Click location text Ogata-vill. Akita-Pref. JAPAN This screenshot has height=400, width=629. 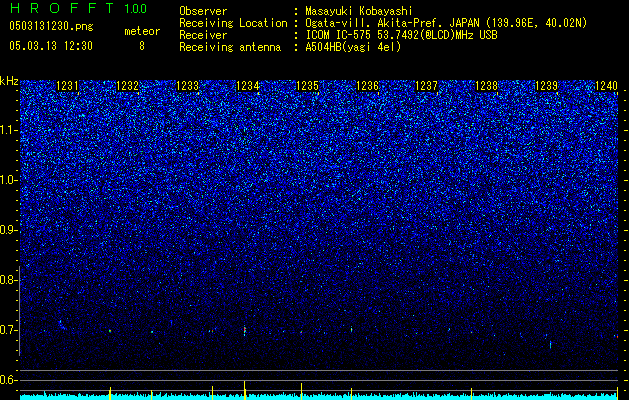pyautogui.click(x=392, y=23)
